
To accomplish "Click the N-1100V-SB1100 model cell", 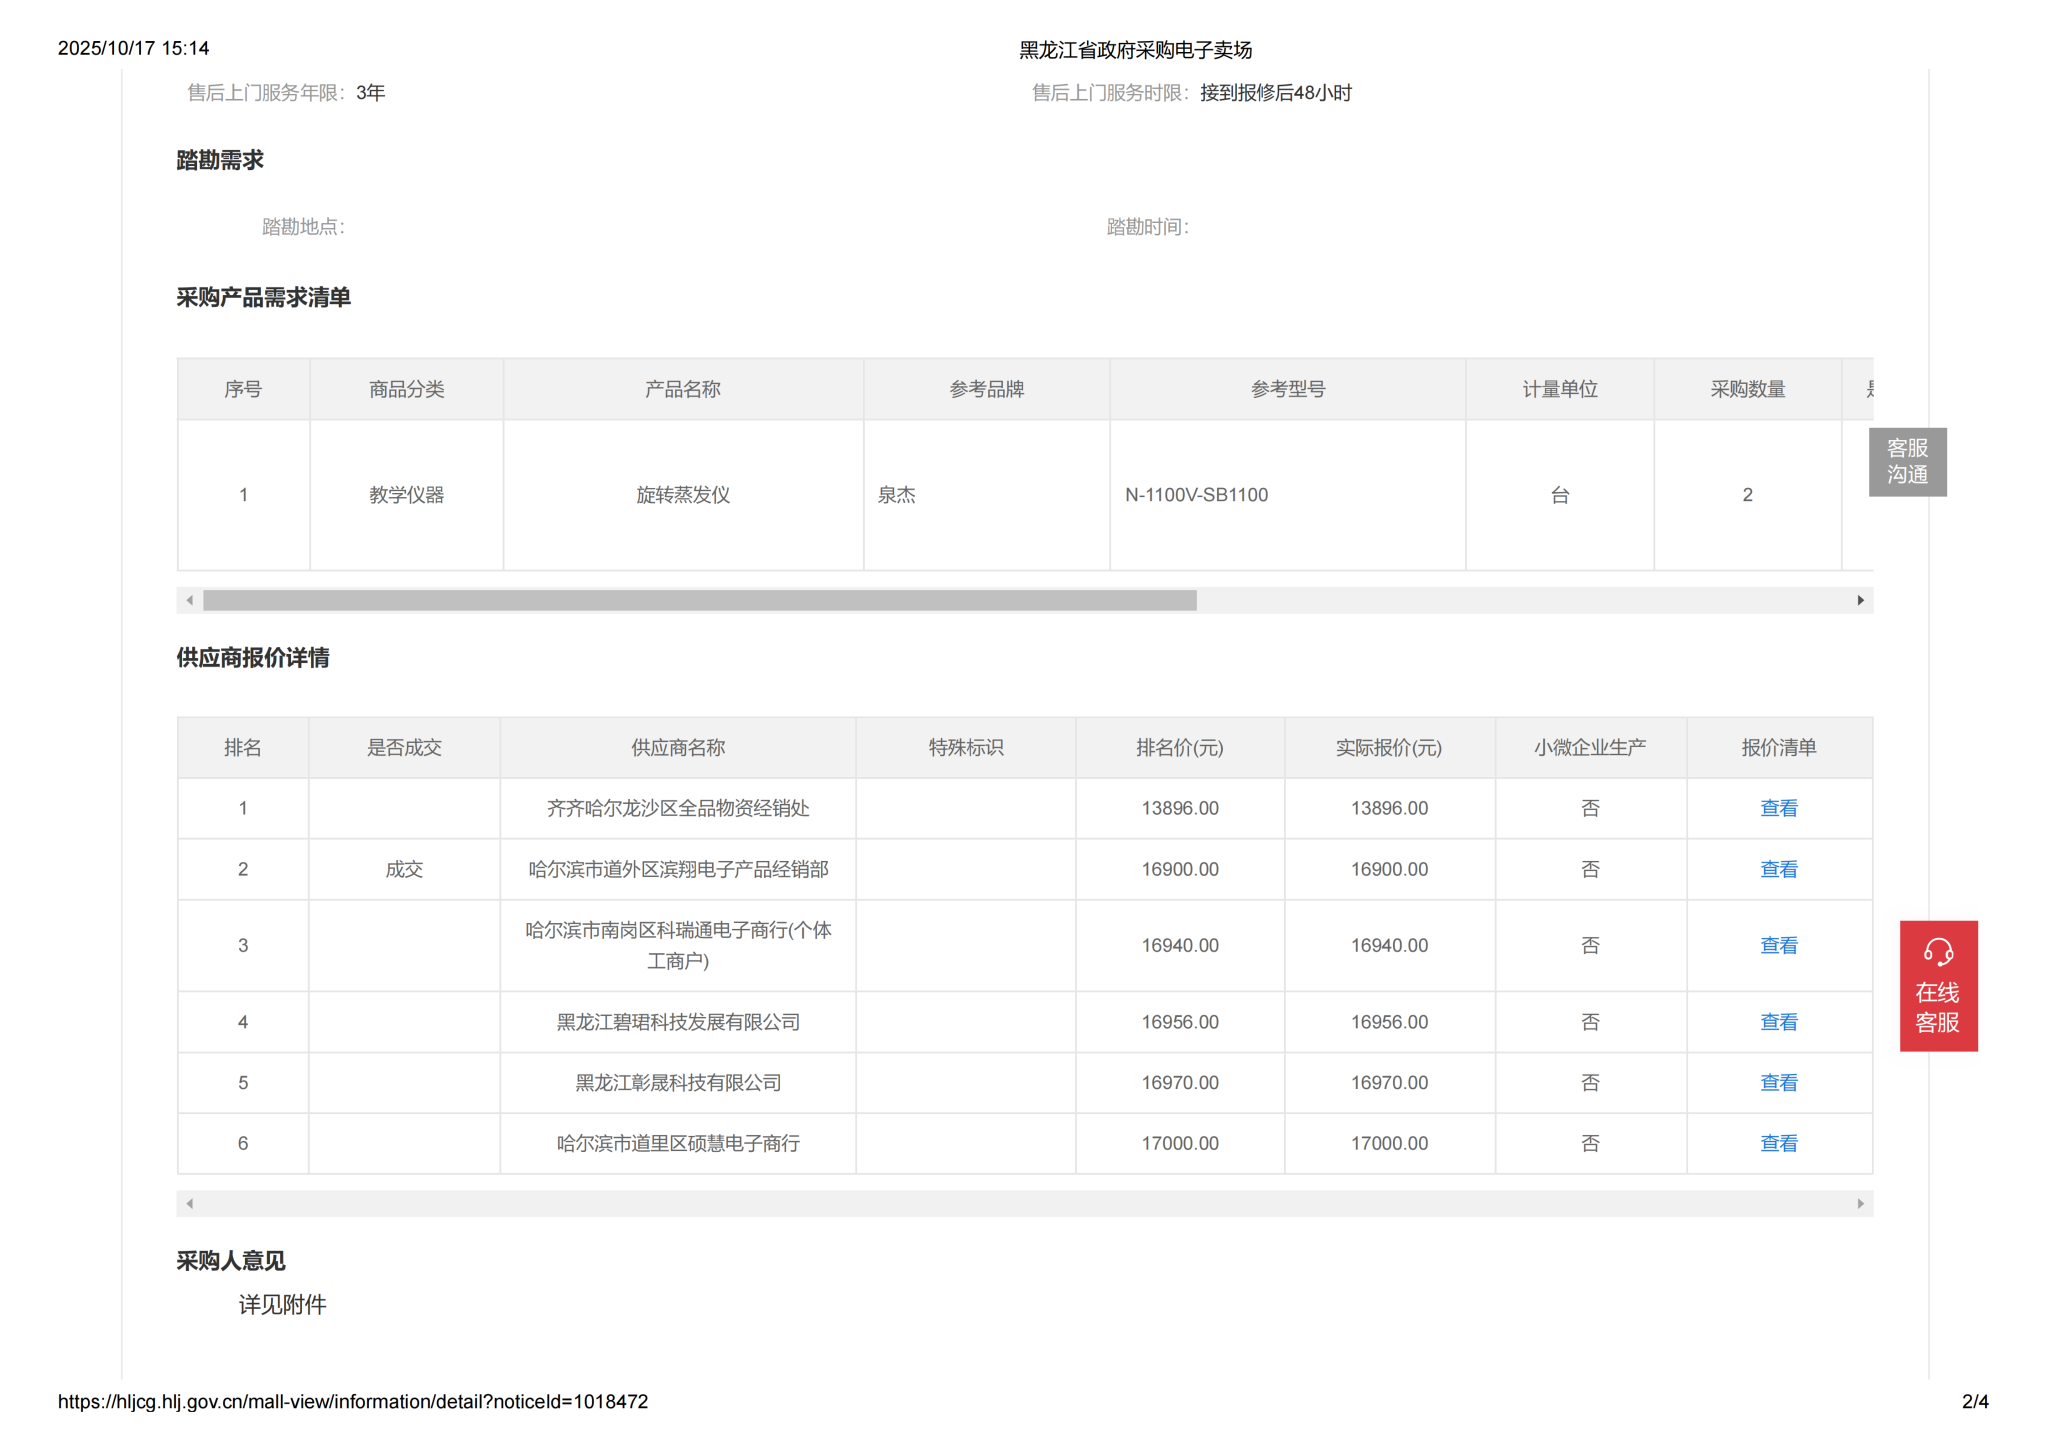I will (1196, 495).
